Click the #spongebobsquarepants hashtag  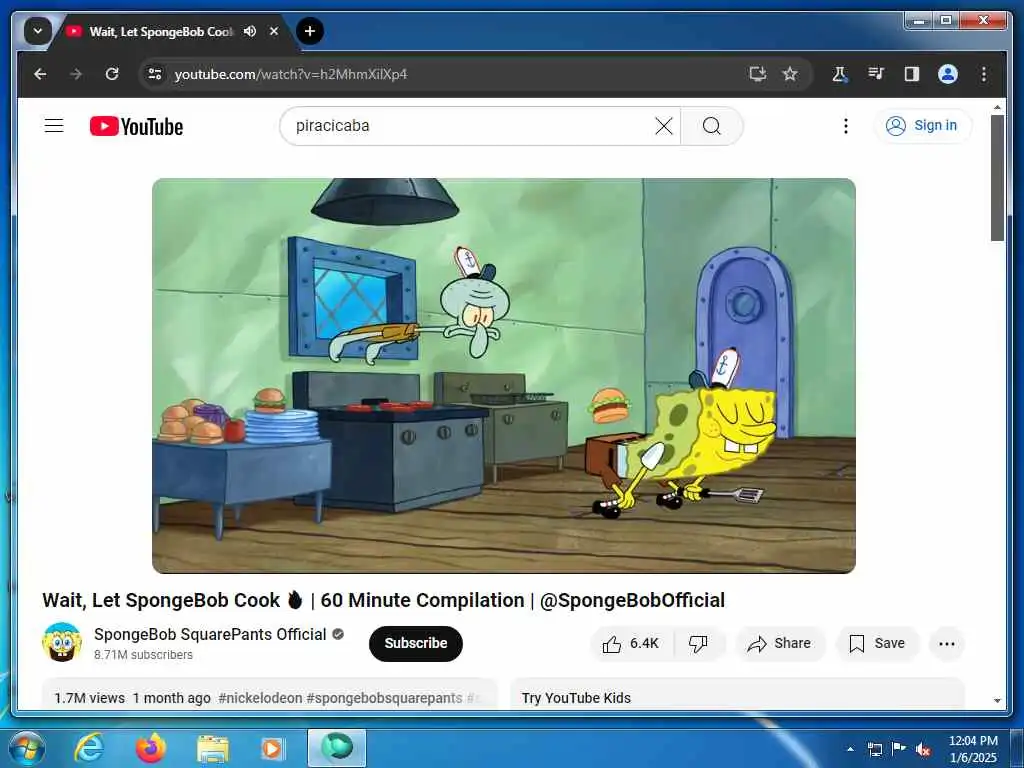384,698
